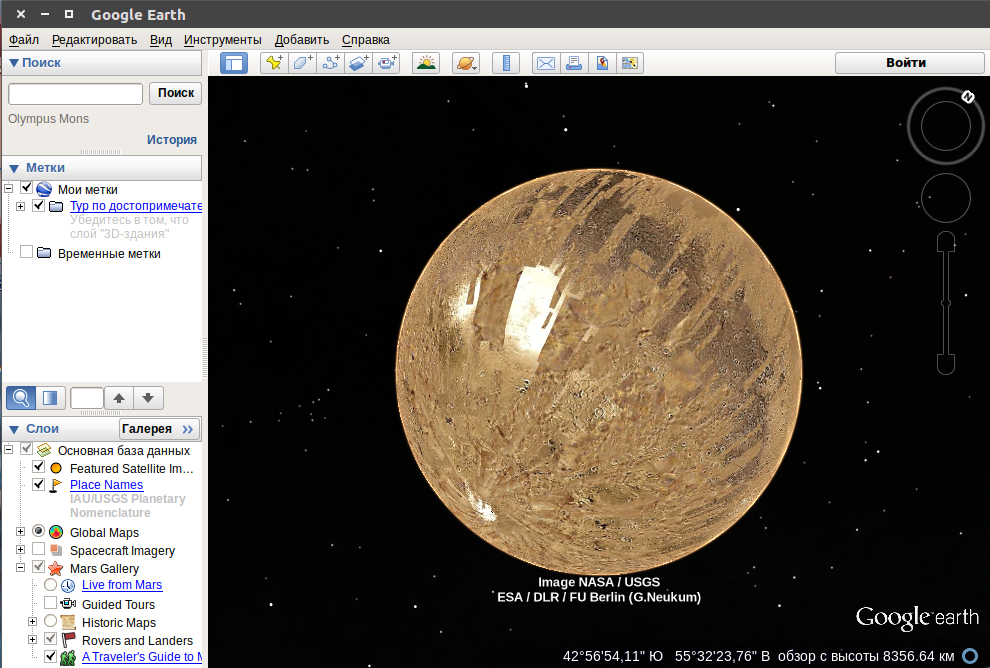Focus the search text input field

coord(75,93)
